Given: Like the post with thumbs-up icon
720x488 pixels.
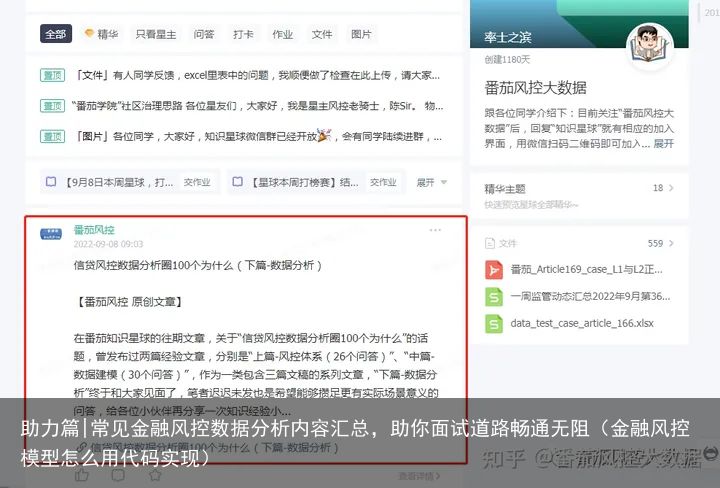Looking at the screenshot, I should click(82, 475).
